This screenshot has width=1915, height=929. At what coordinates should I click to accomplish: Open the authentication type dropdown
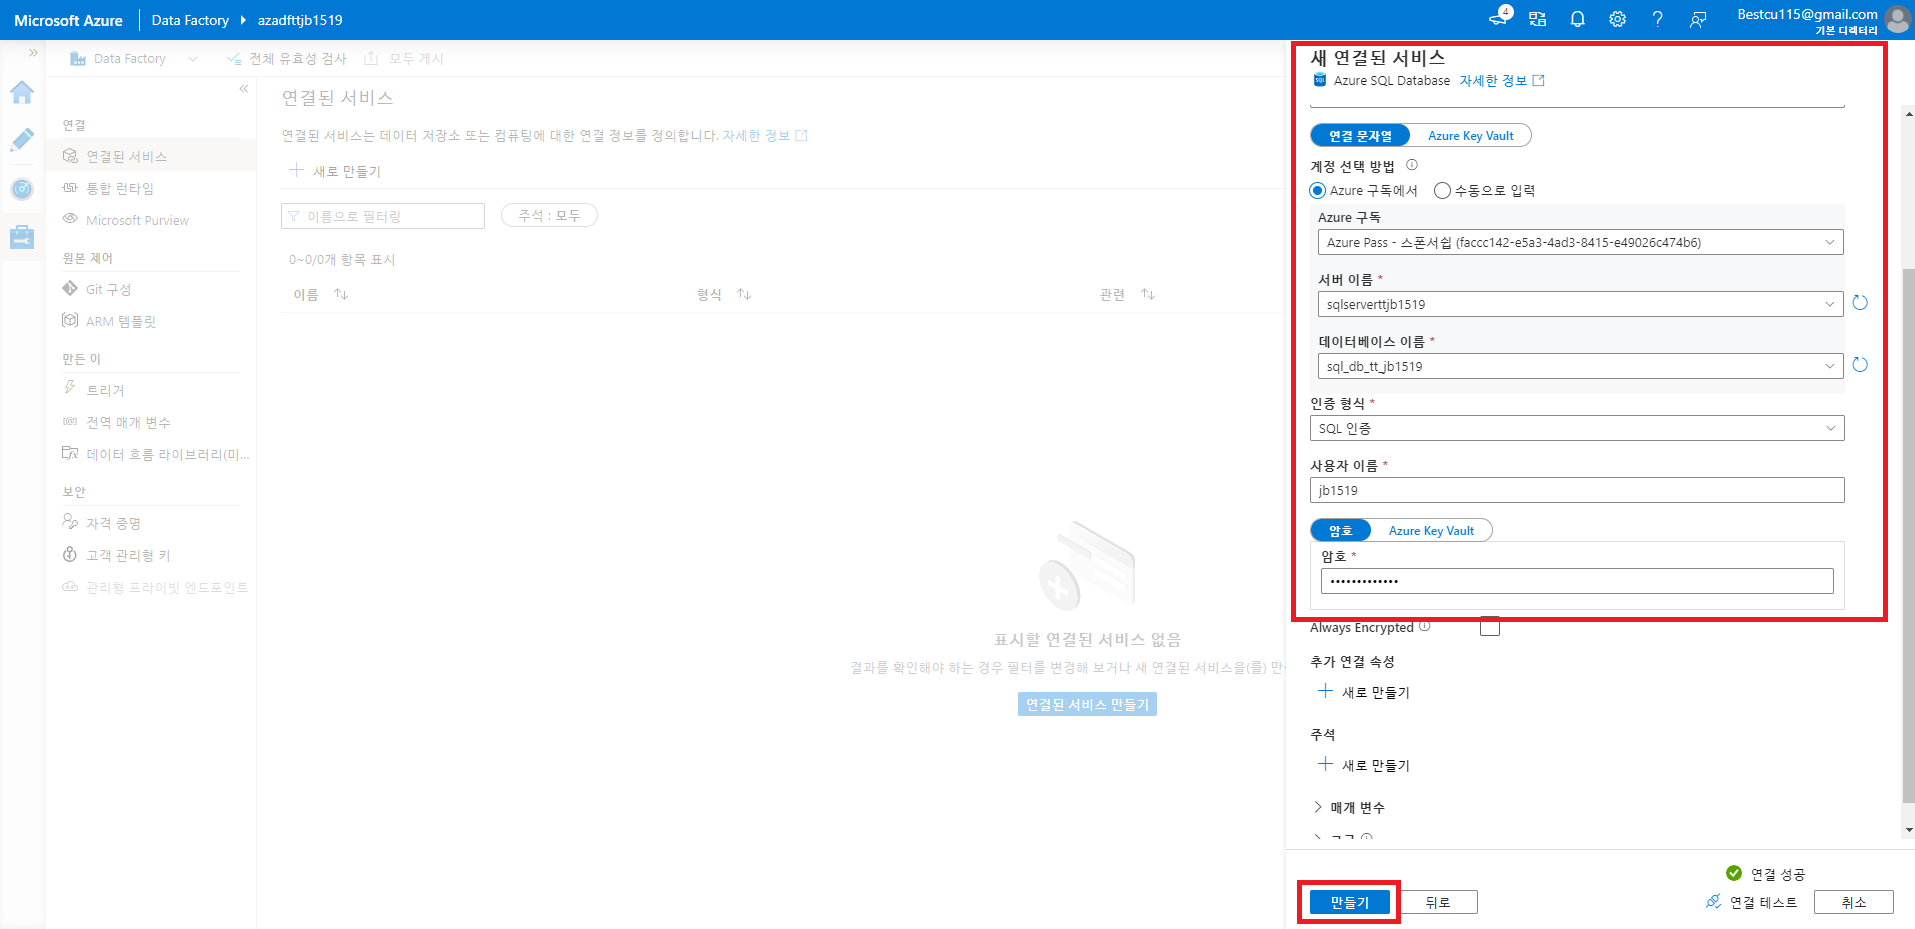coord(1577,428)
